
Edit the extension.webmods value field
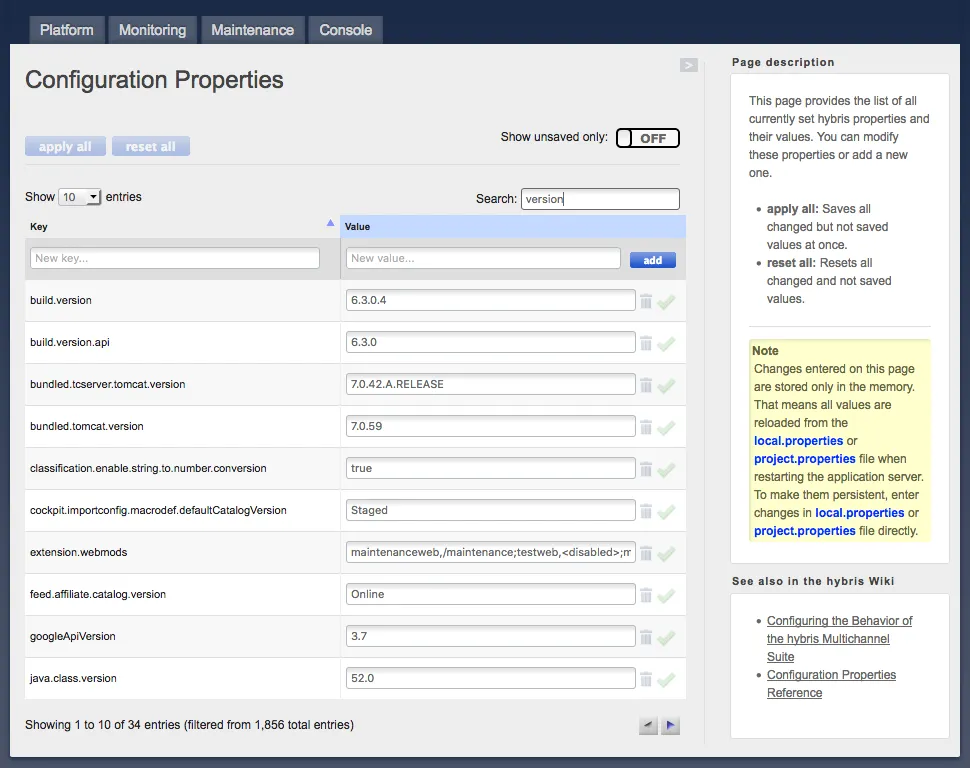491,552
